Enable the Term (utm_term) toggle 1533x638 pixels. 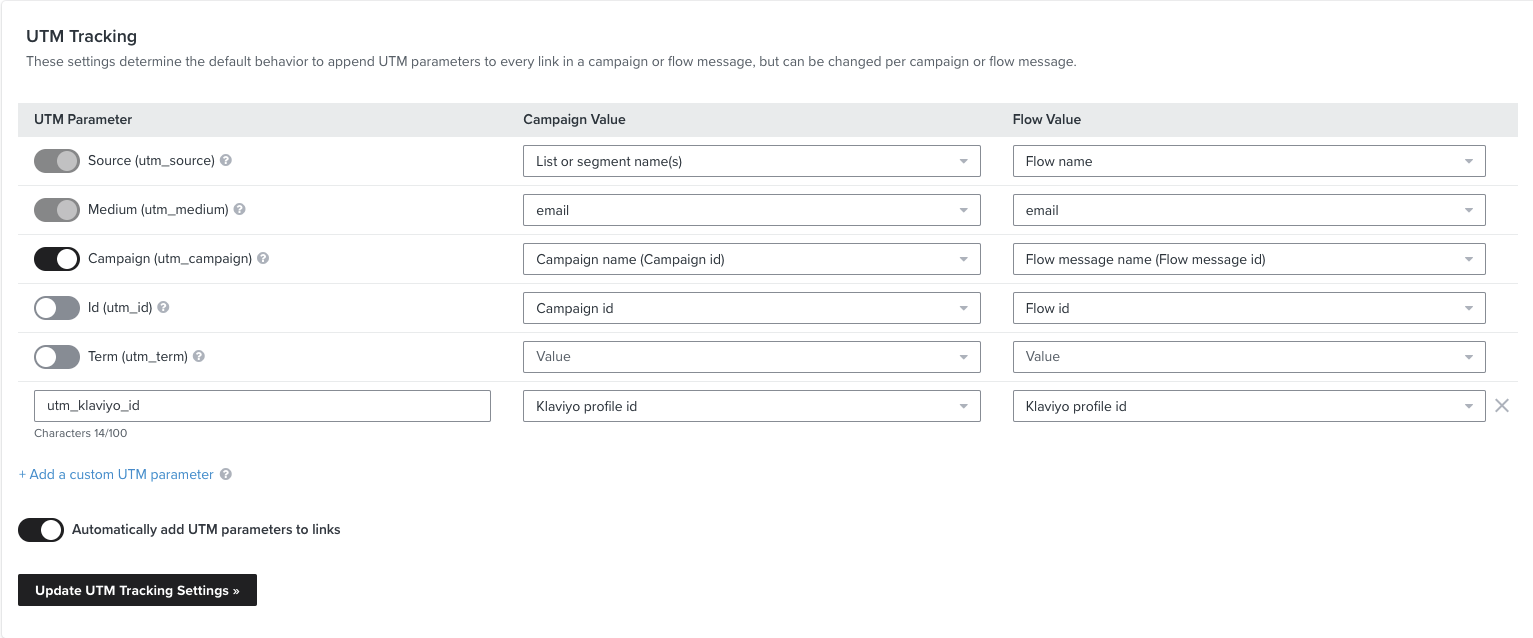tap(56, 357)
